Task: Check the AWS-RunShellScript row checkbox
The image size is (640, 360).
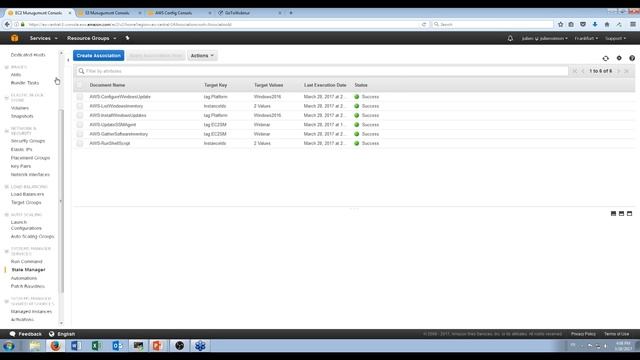Action: pyautogui.click(x=79, y=143)
